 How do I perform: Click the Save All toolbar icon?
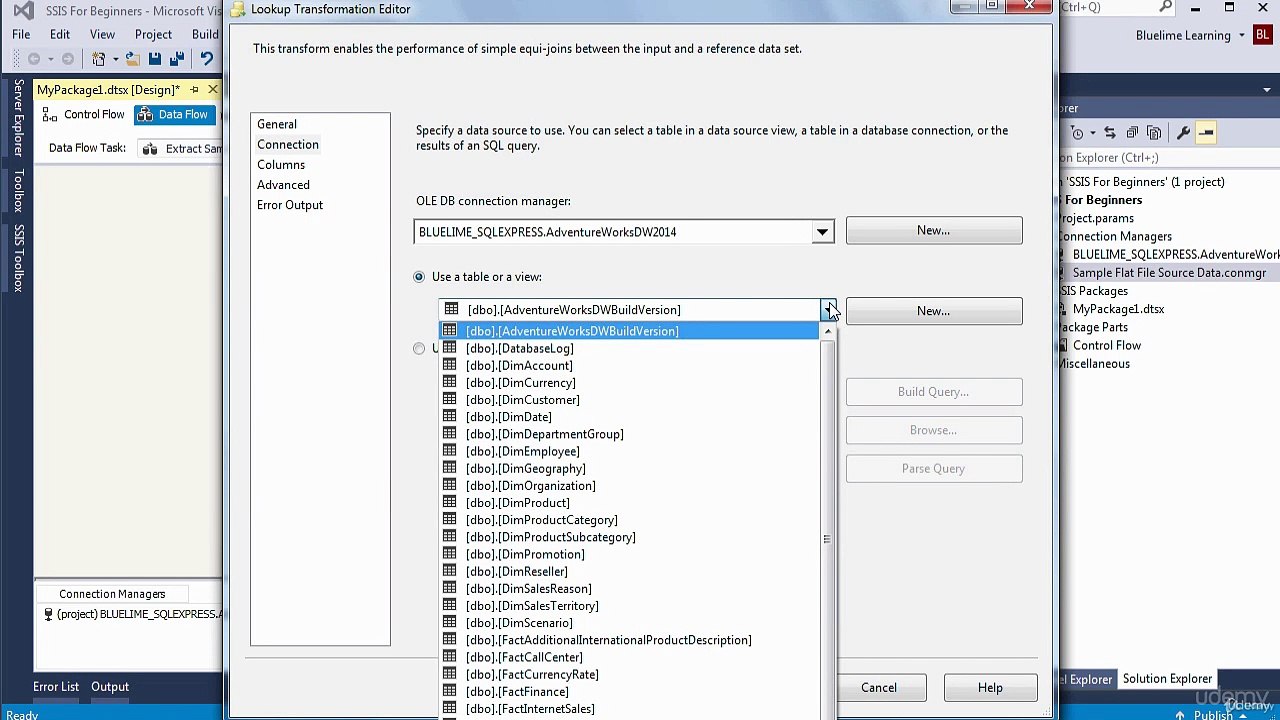point(177,59)
